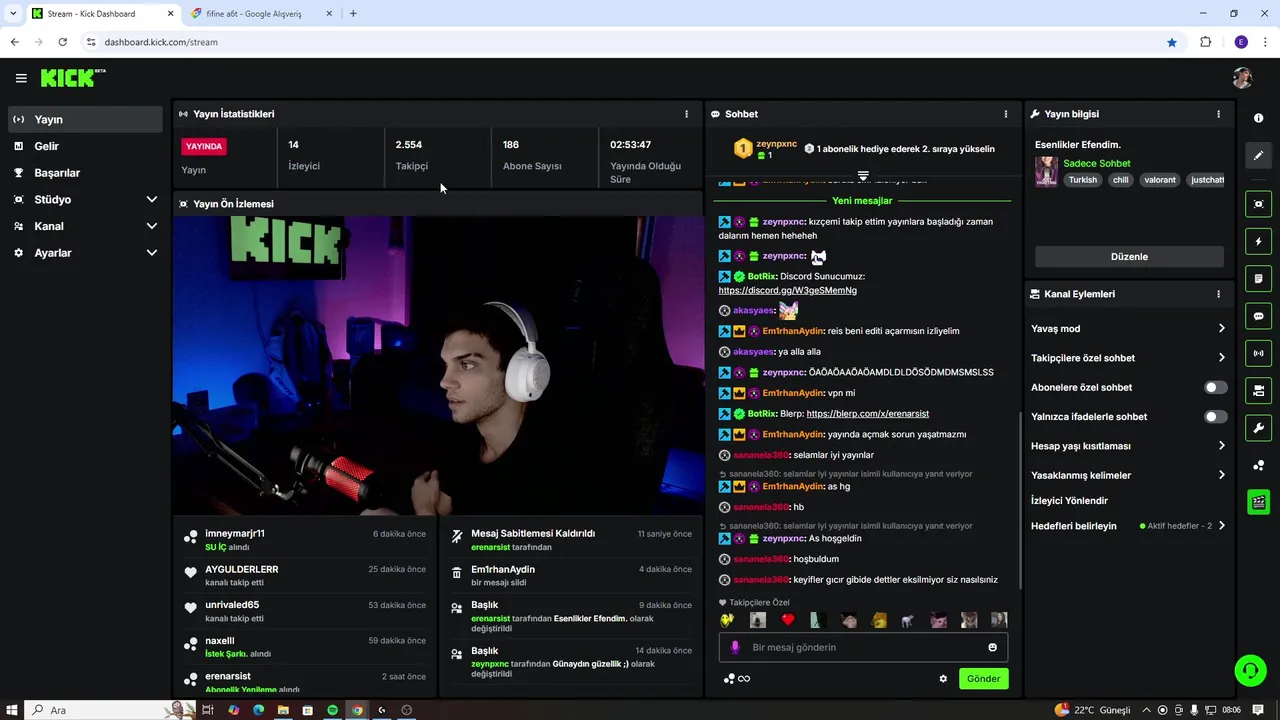Open the profile avatar menu

click(1242, 78)
